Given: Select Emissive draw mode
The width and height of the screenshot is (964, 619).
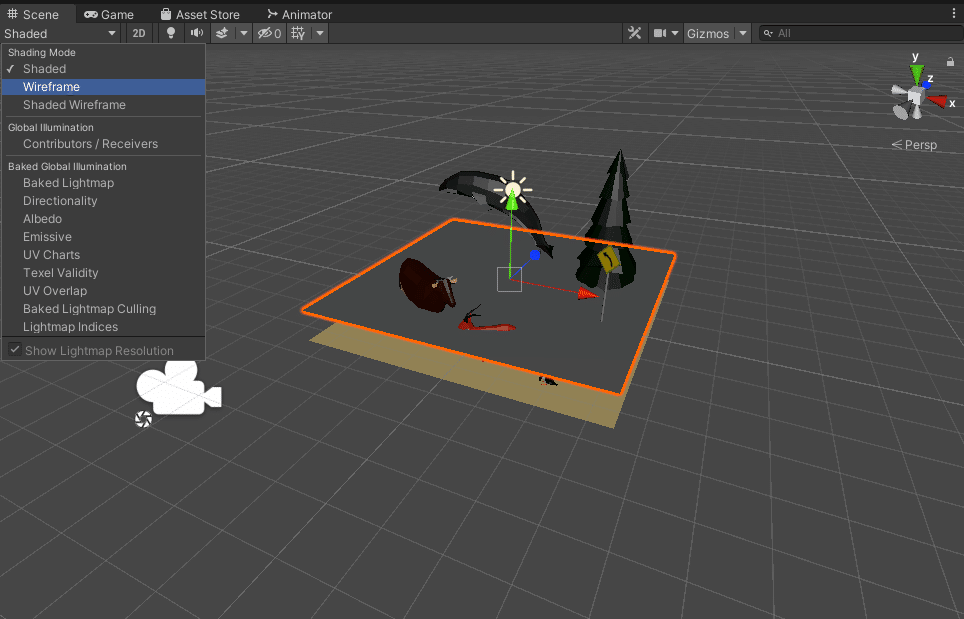Looking at the screenshot, I should tap(103, 237).
